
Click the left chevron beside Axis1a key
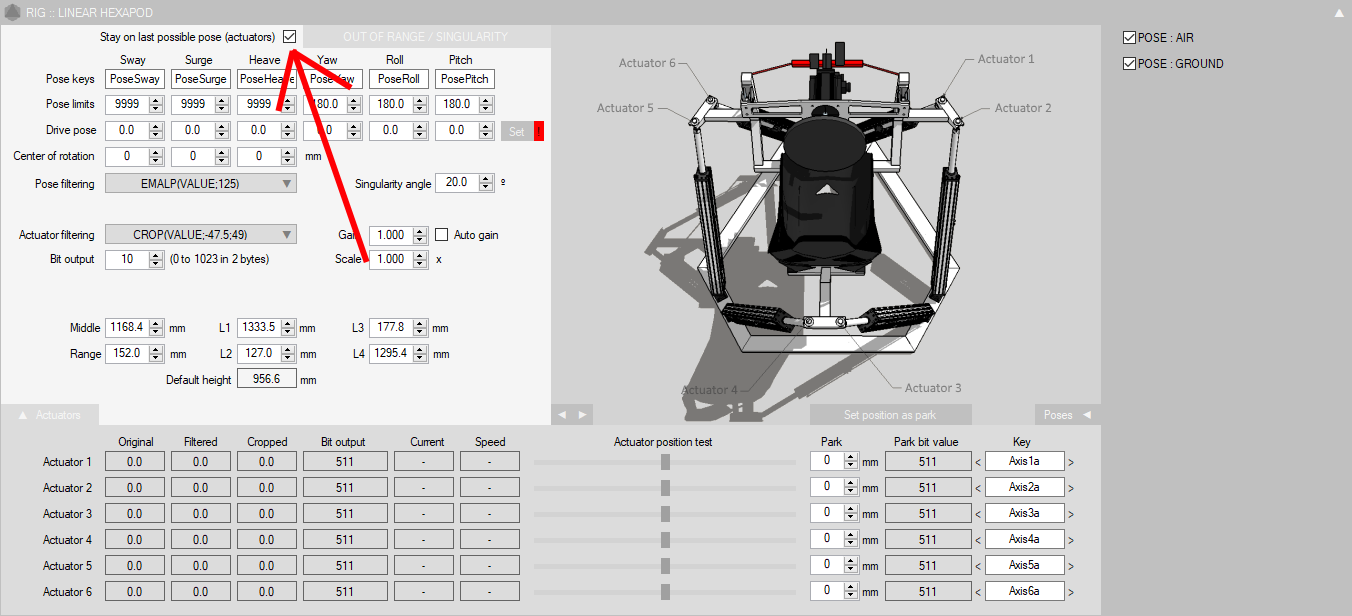coord(978,462)
